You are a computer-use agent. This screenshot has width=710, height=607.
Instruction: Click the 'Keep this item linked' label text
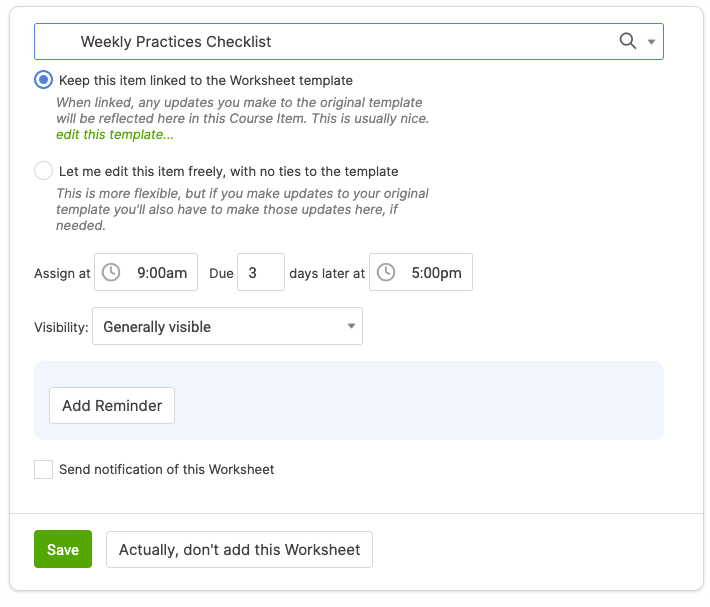pyautogui.click(x=205, y=80)
